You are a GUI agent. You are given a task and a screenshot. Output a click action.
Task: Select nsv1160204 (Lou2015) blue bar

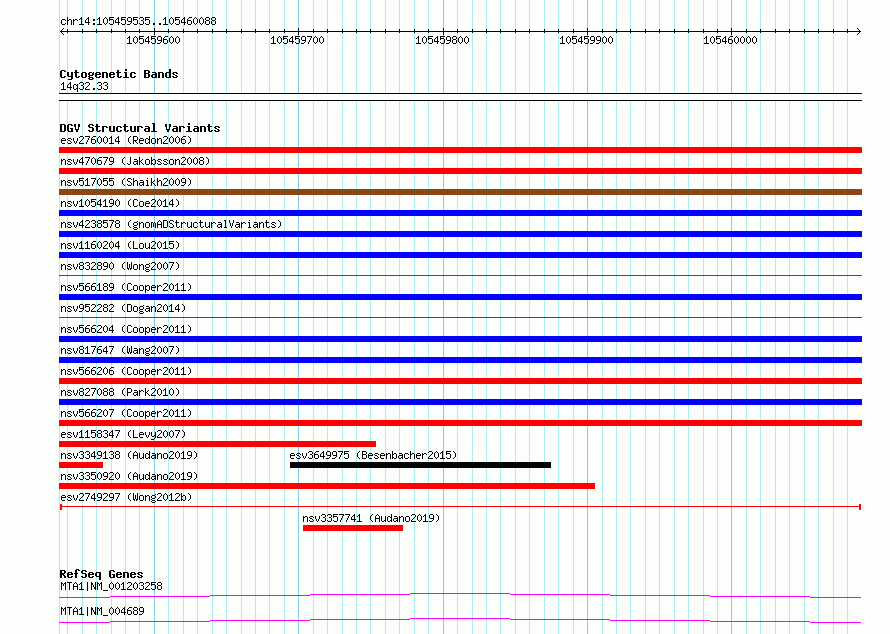(460, 255)
